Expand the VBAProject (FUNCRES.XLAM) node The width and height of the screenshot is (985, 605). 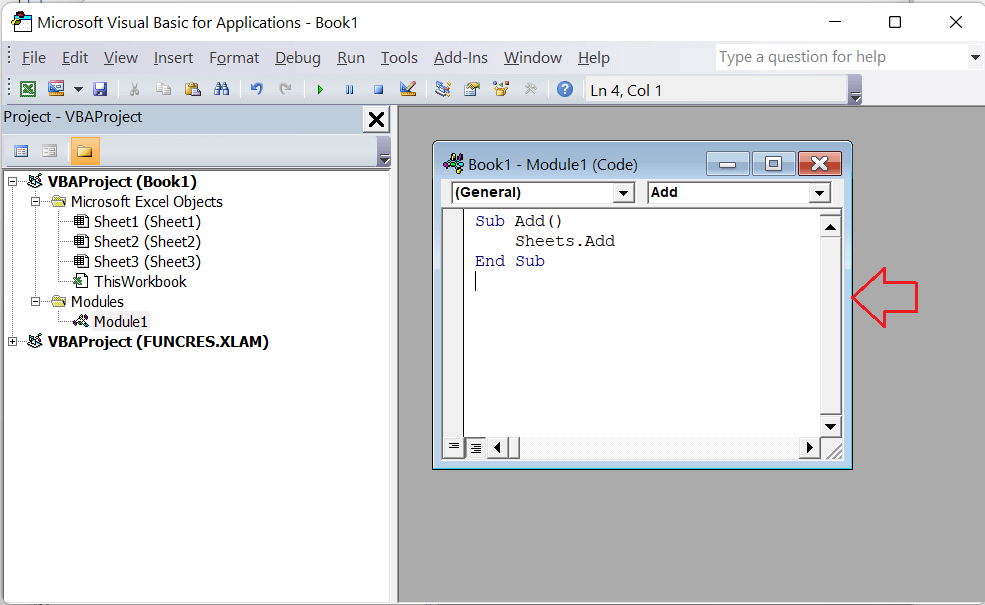point(13,342)
